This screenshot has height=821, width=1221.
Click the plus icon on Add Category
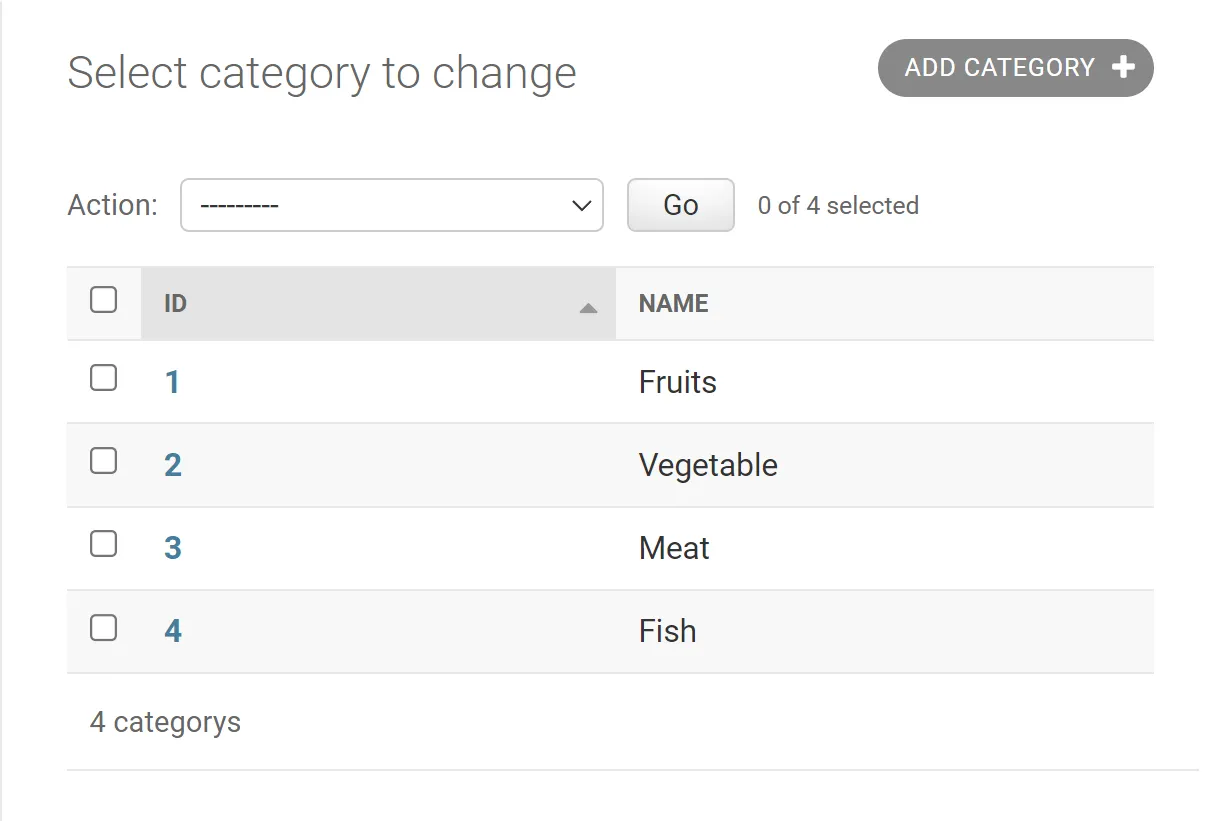coord(1123,68)
